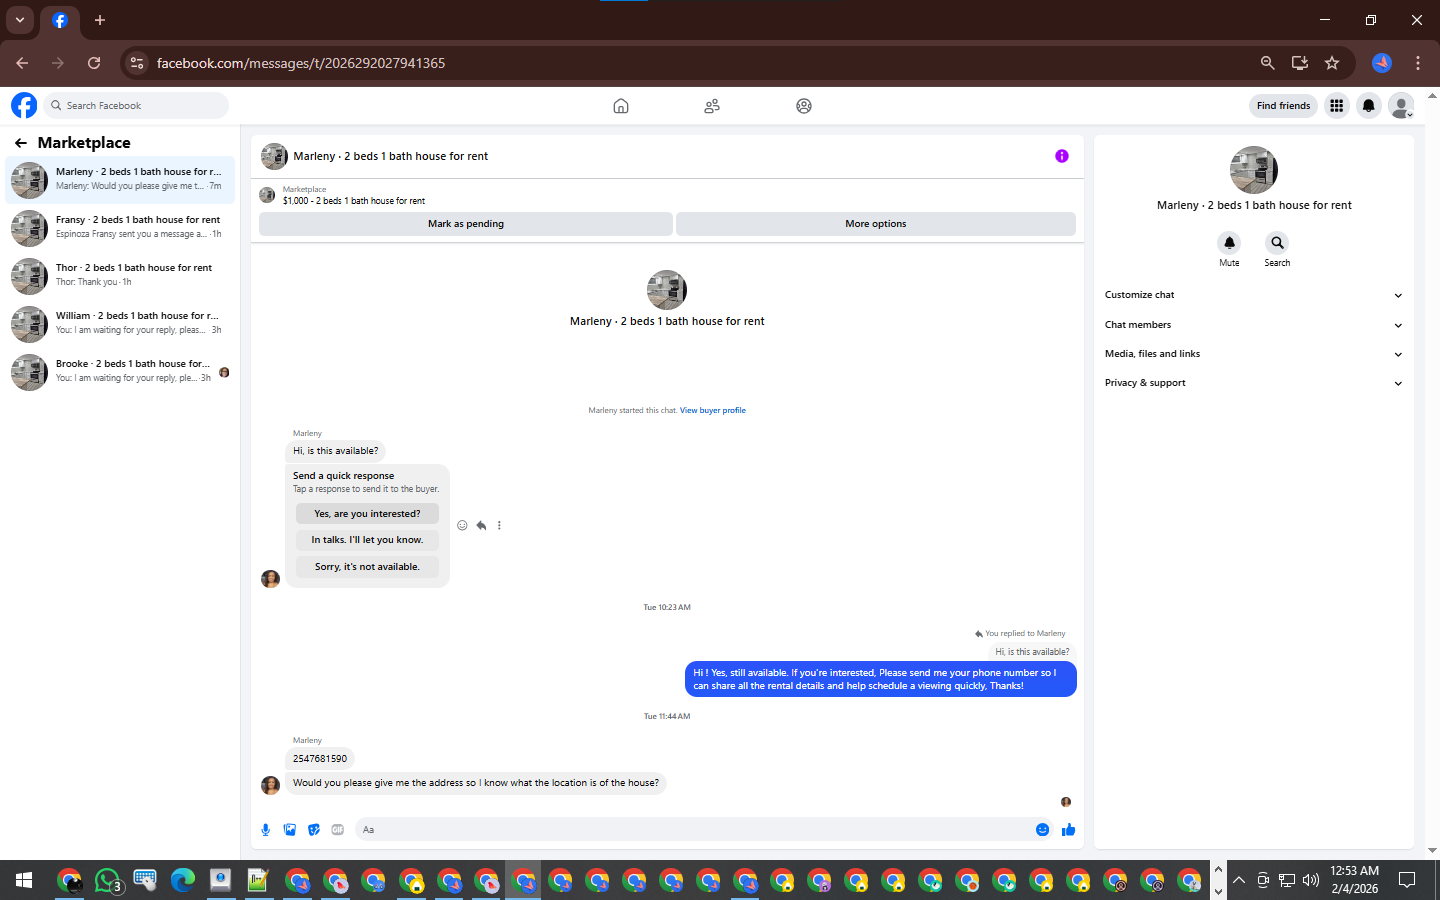Record a voice clip microphone icon
1440x900 pixels.
tap(266, 830)
